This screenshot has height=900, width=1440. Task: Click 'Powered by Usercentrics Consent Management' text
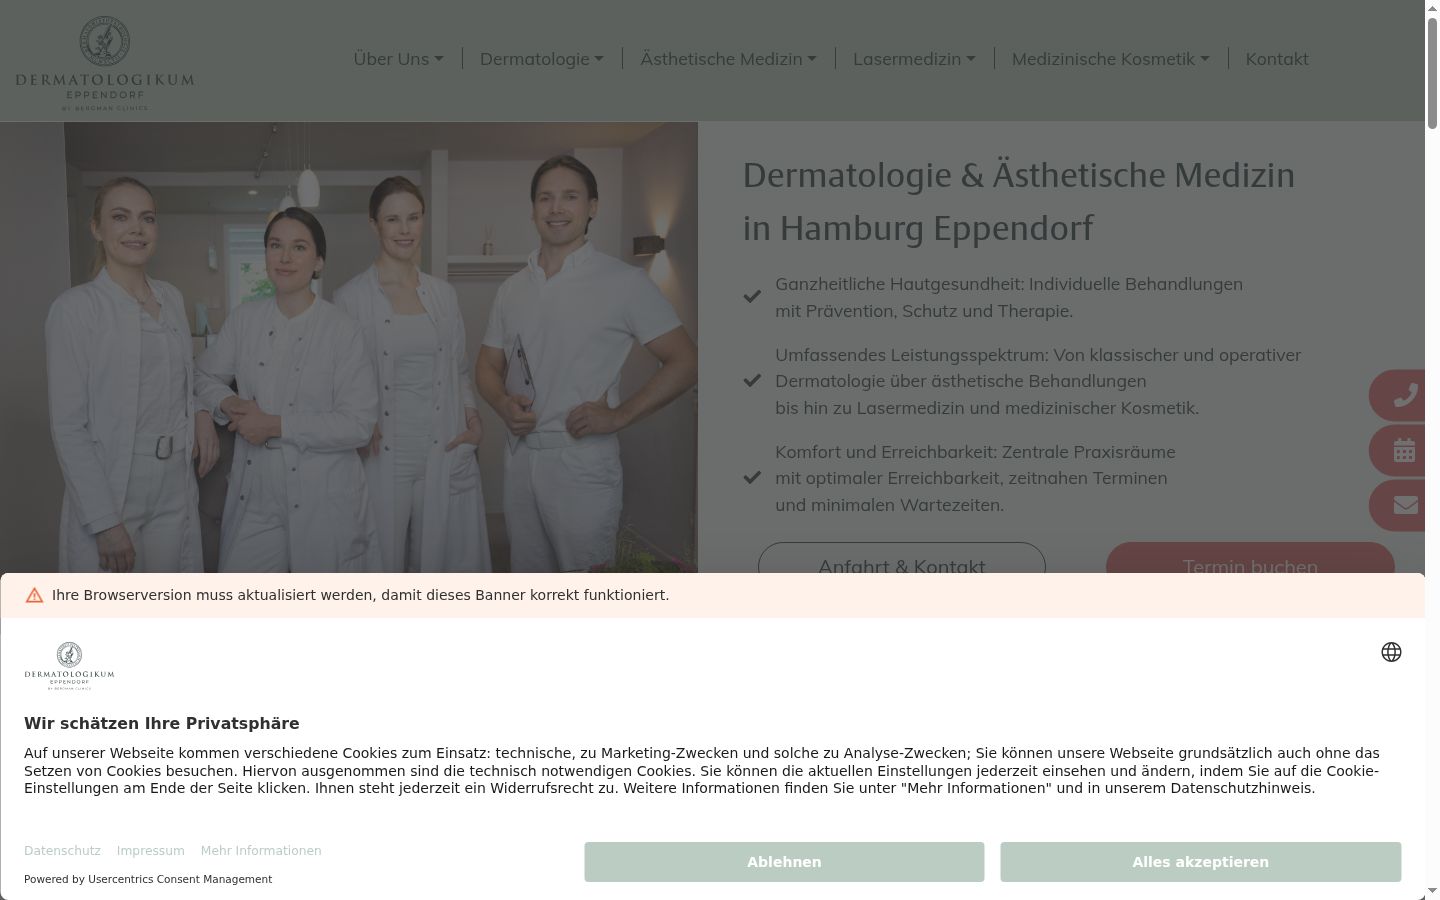click(148, 879)
